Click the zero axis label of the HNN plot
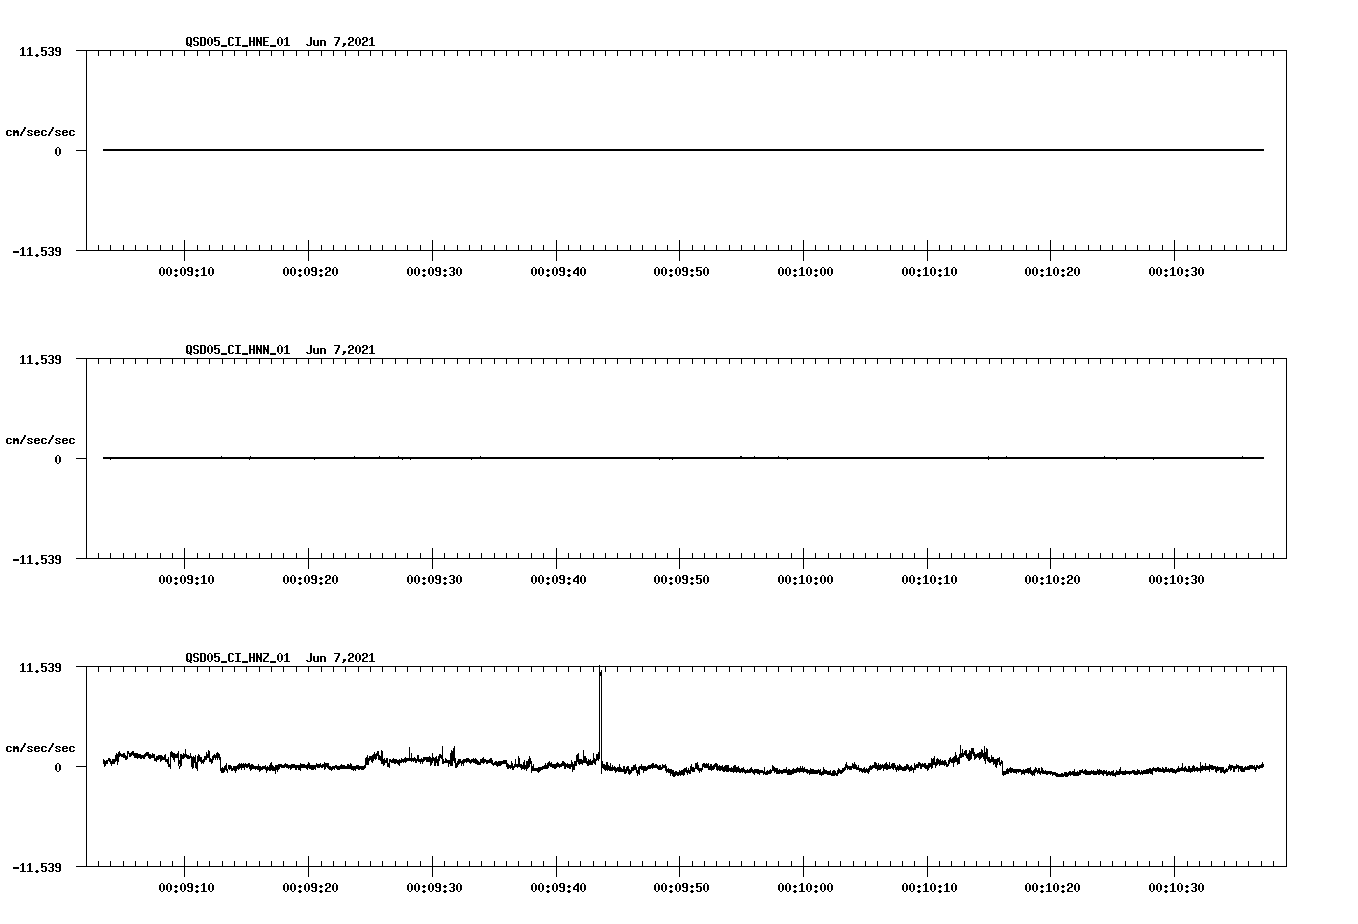 click(x=58, y=460)
